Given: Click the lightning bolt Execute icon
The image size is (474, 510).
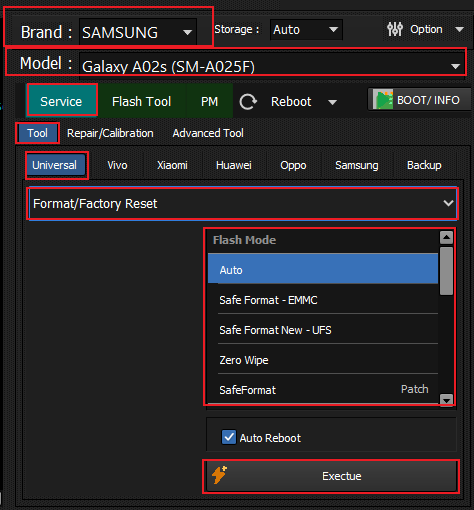Looking at the screenshot, I should 219,475.
